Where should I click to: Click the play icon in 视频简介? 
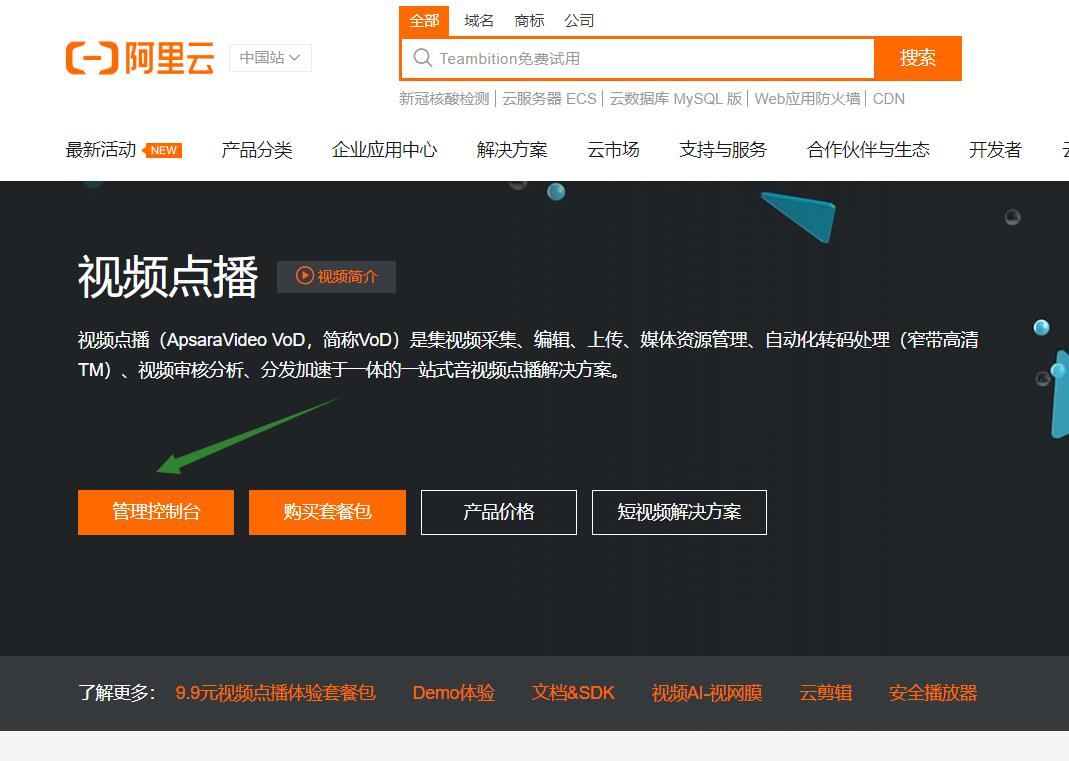click(304, 275)
